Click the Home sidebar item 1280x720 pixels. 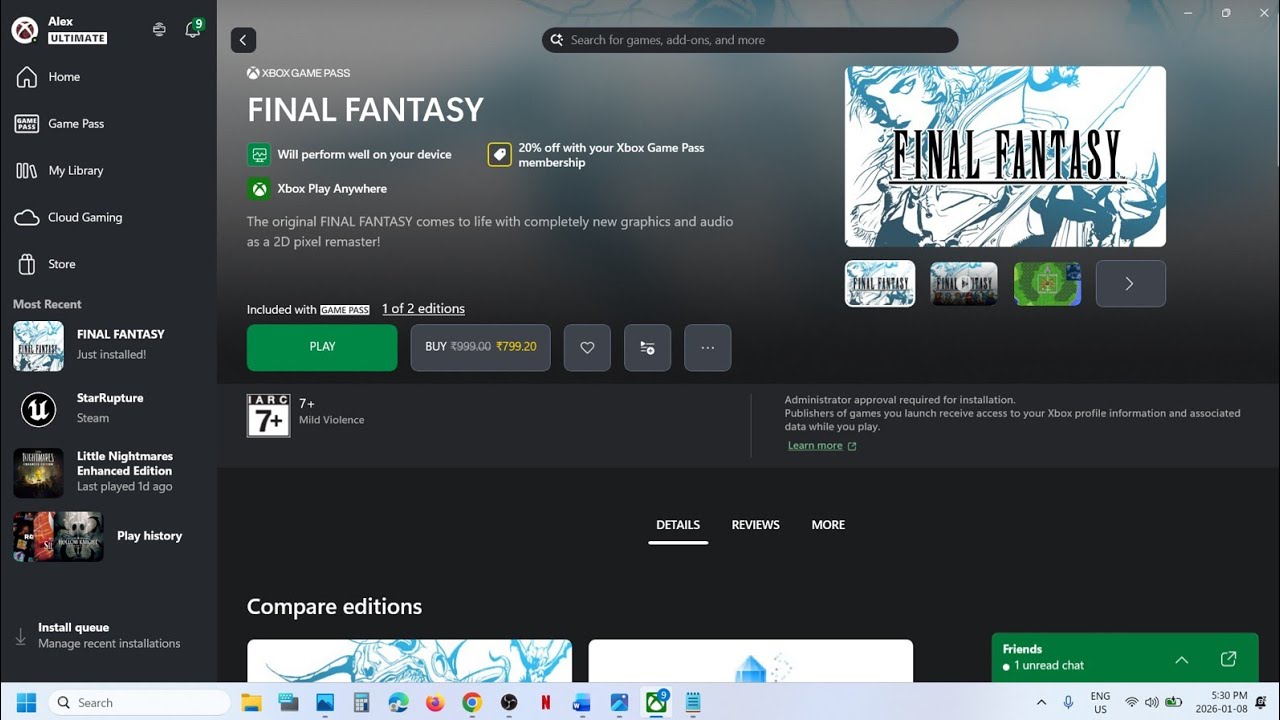(108, 77)
